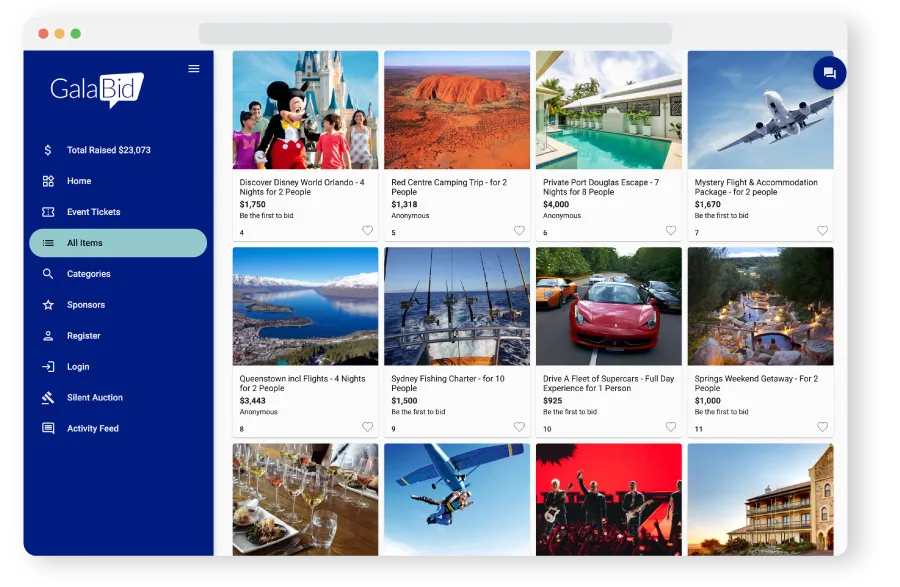
Task: Click the $1,750 price on Disney item
Action: (253, 204)
